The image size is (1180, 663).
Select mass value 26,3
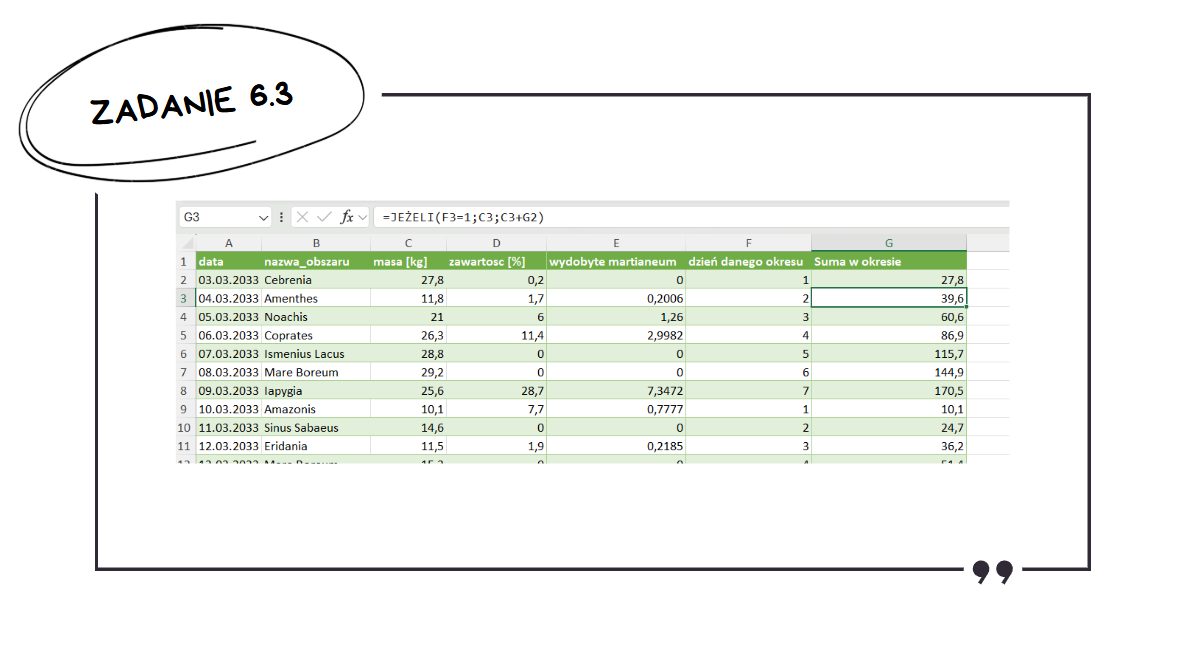point(408,336)
